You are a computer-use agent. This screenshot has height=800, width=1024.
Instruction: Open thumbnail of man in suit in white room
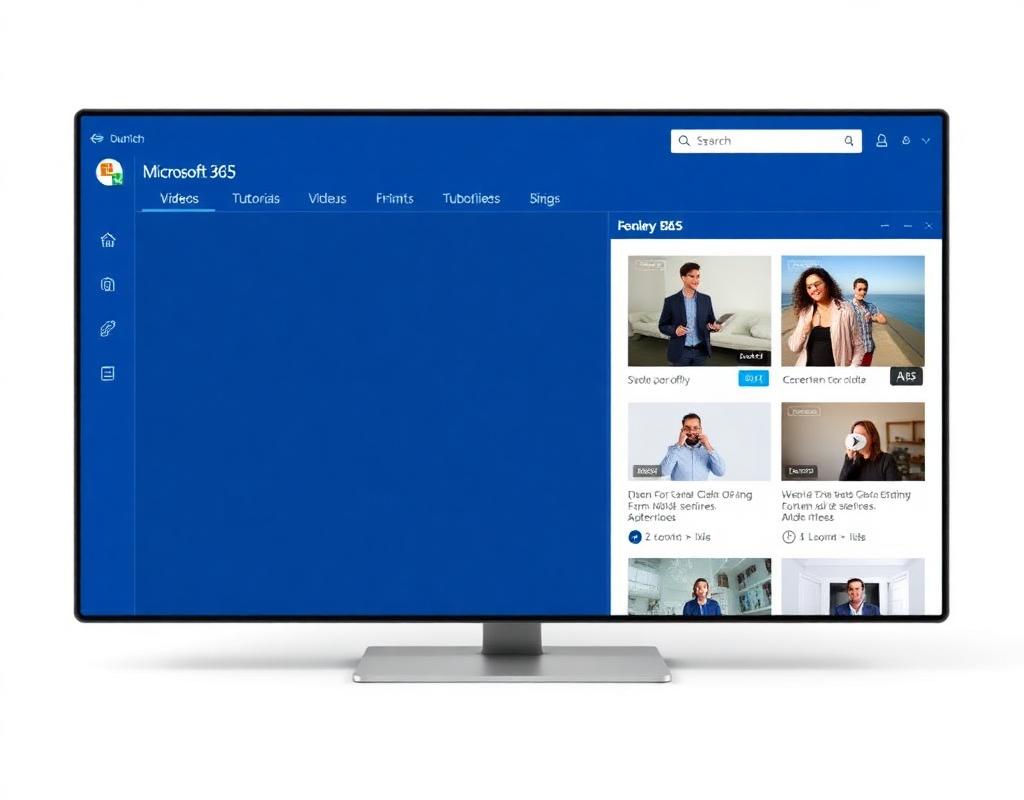point(853,586)
